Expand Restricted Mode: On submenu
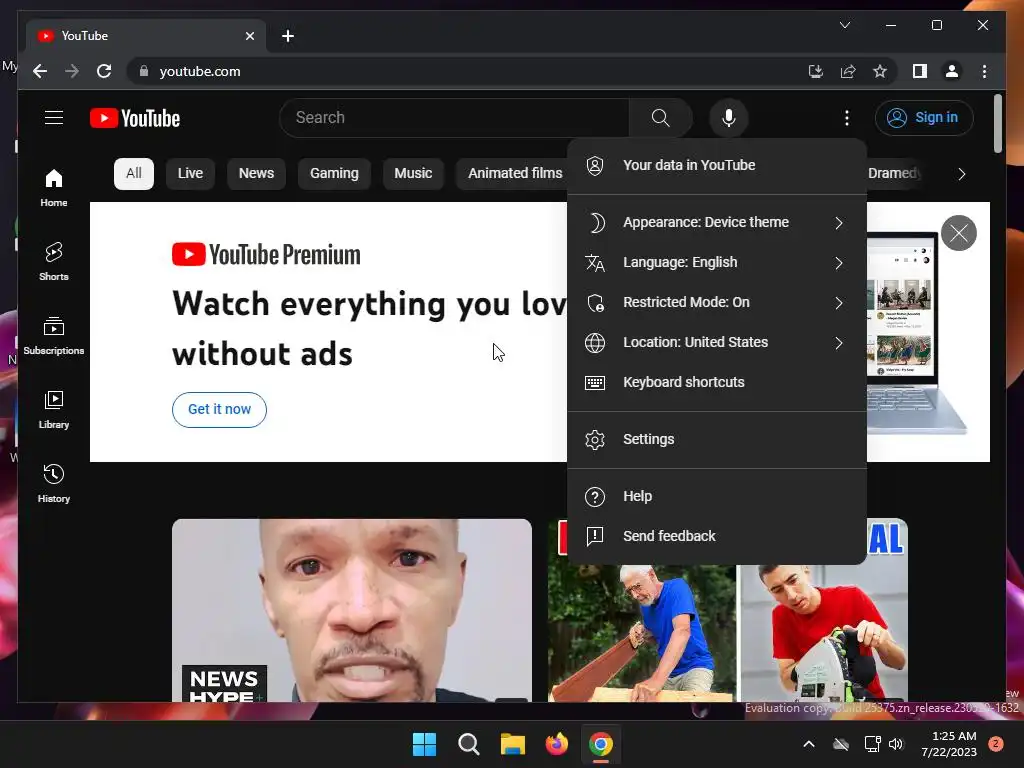Image resolution: width=1024 pixels, height=768 pixels. pos(716,302)
